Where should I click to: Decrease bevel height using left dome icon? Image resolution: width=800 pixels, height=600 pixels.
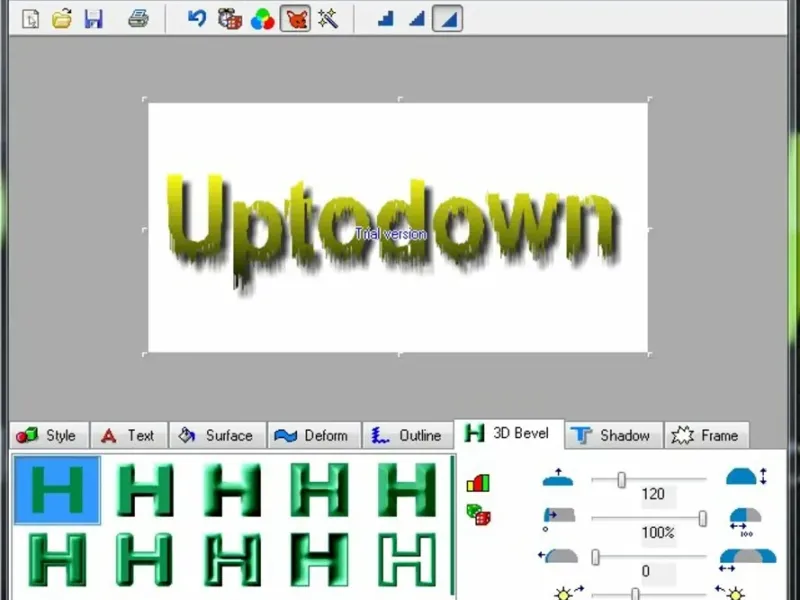[558, 478]
